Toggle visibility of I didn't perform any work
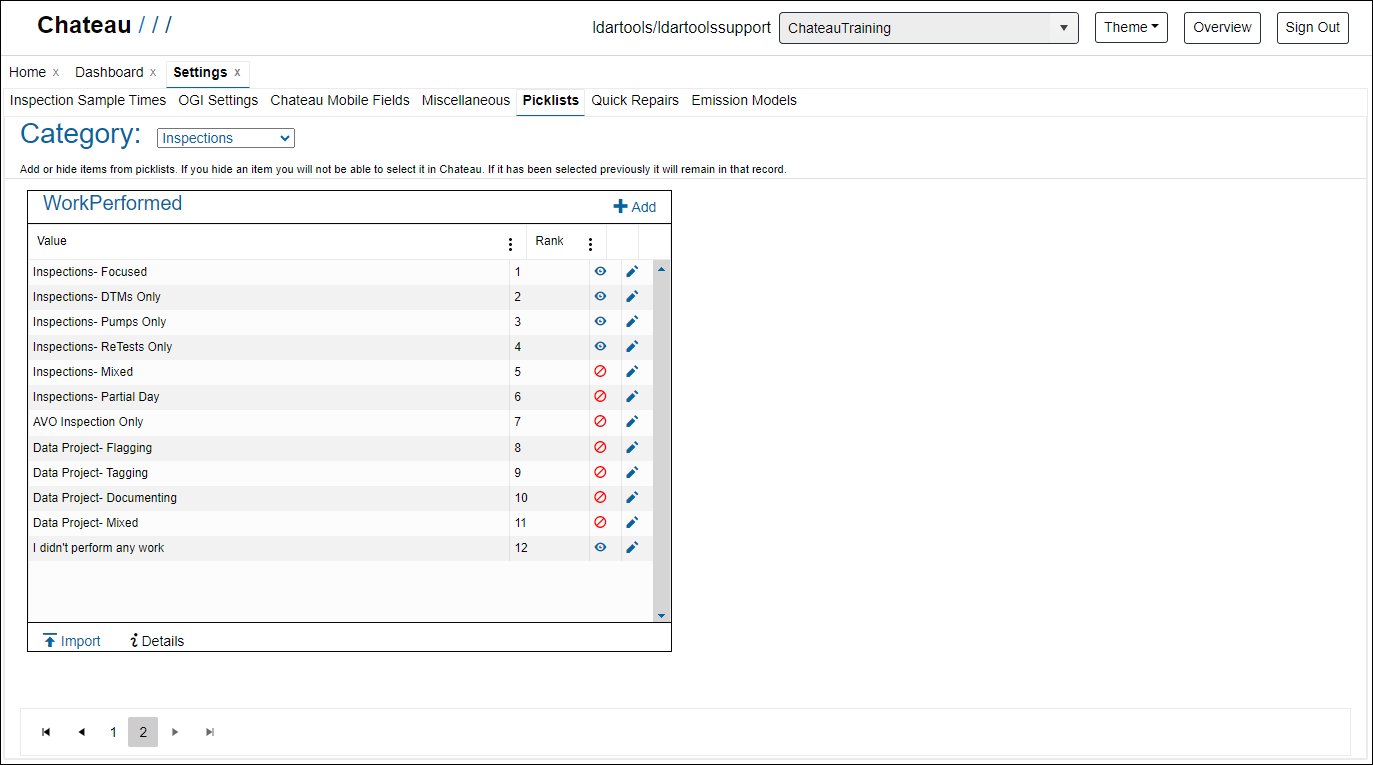This screenshot has width=1373, height=765. pos(600,547)
